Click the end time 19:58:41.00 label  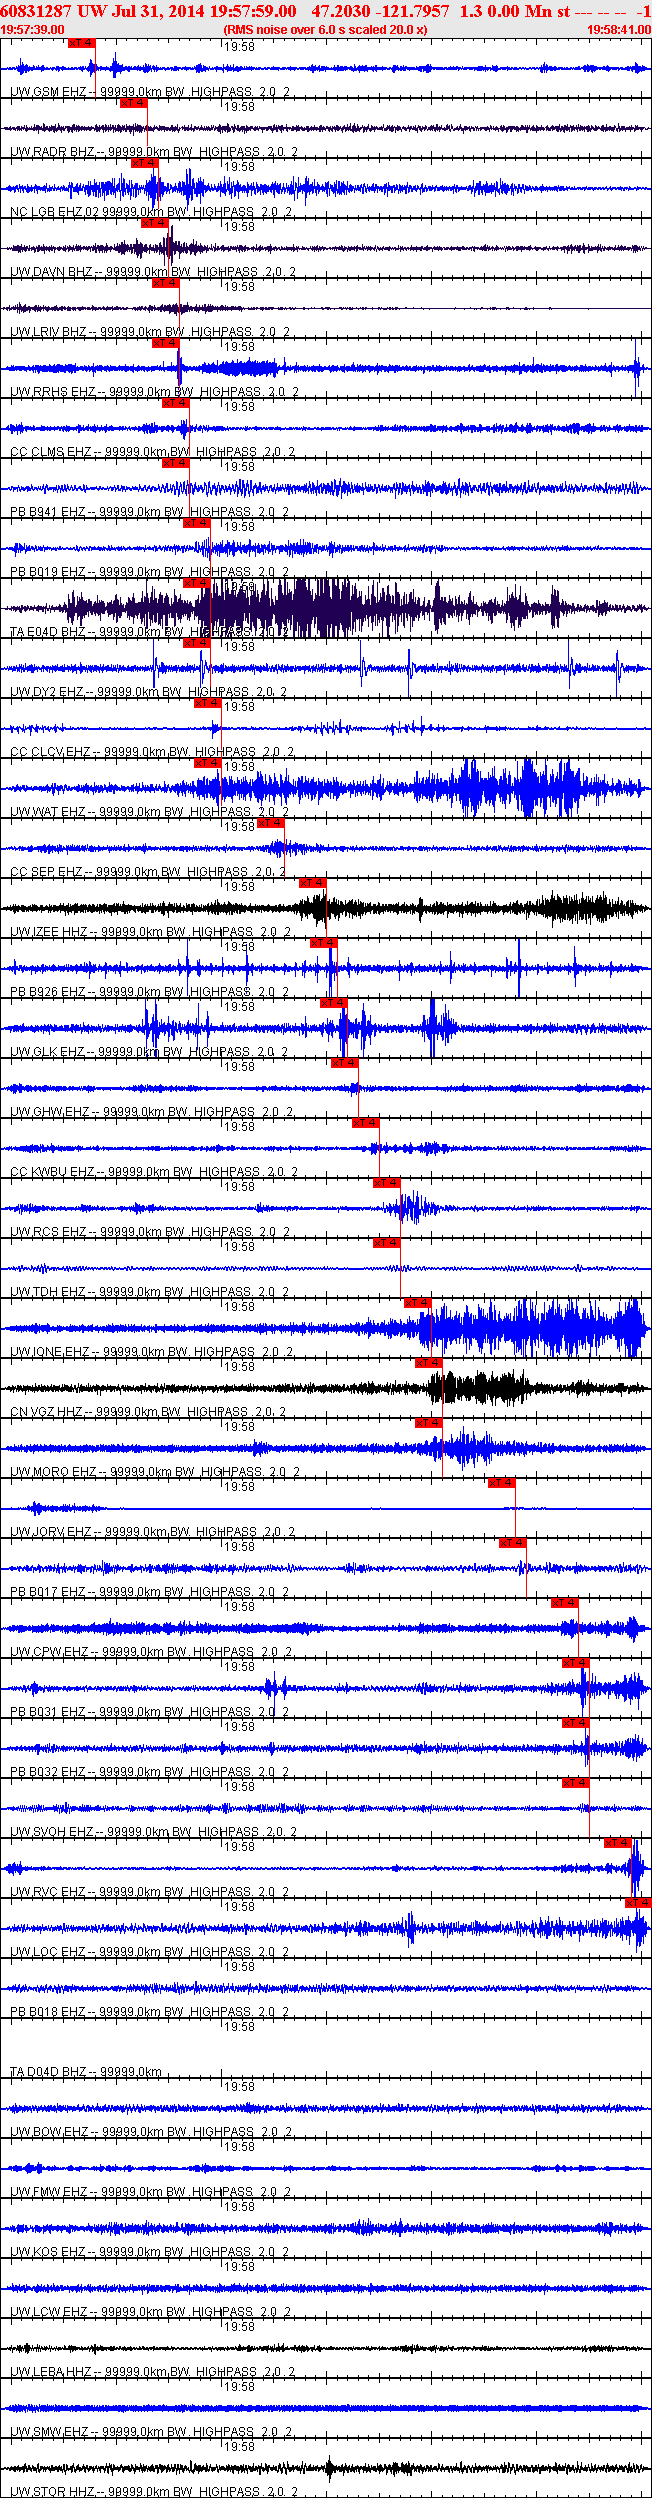pyautogui.click(x=619, y=30)
